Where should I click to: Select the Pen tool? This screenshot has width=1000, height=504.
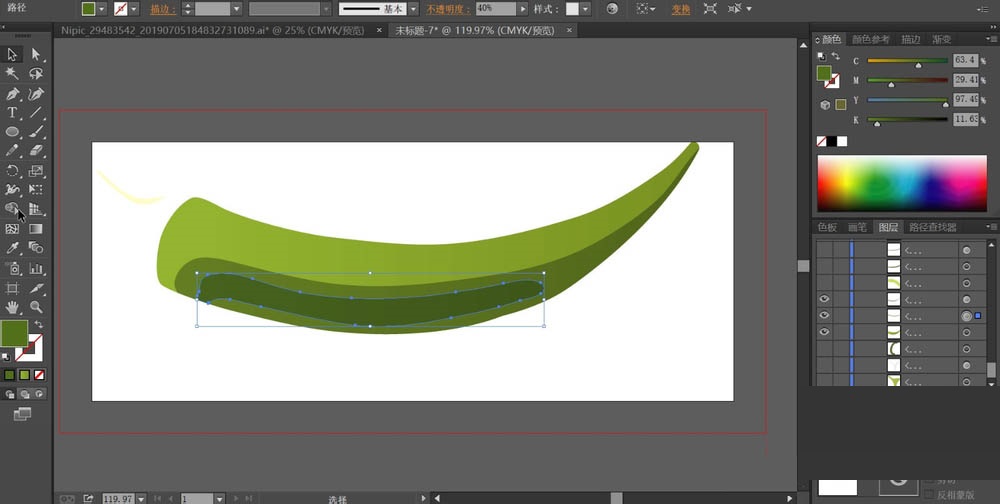tap(12, 93)
